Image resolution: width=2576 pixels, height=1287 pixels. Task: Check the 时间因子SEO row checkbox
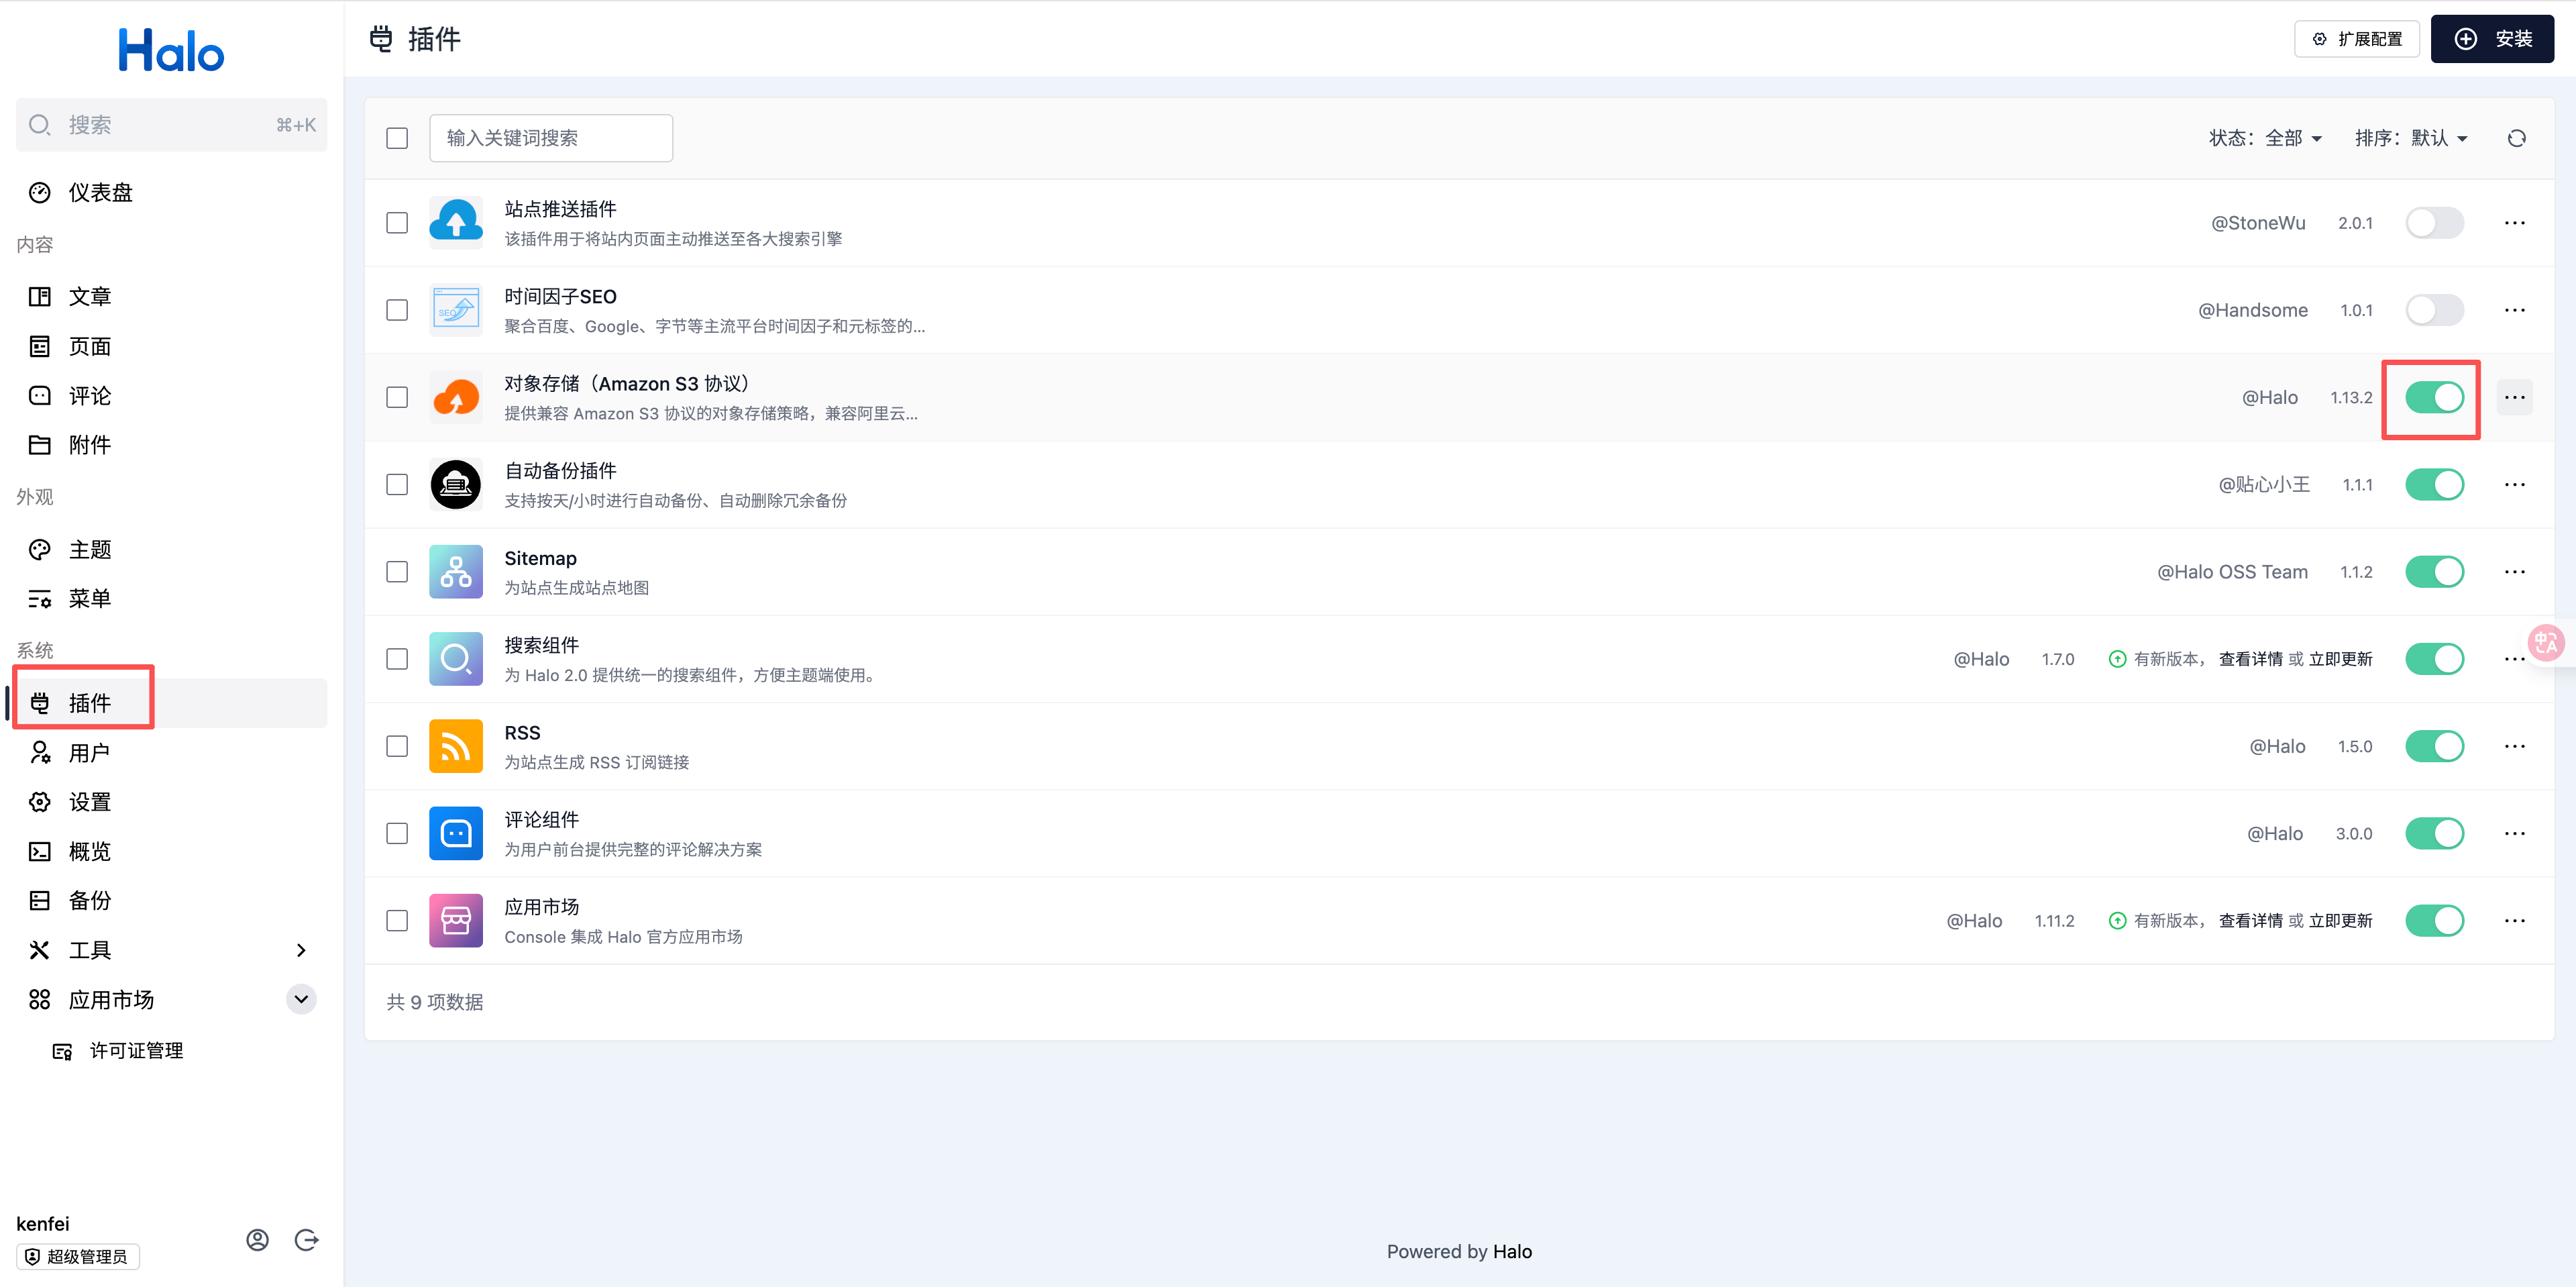397,310
